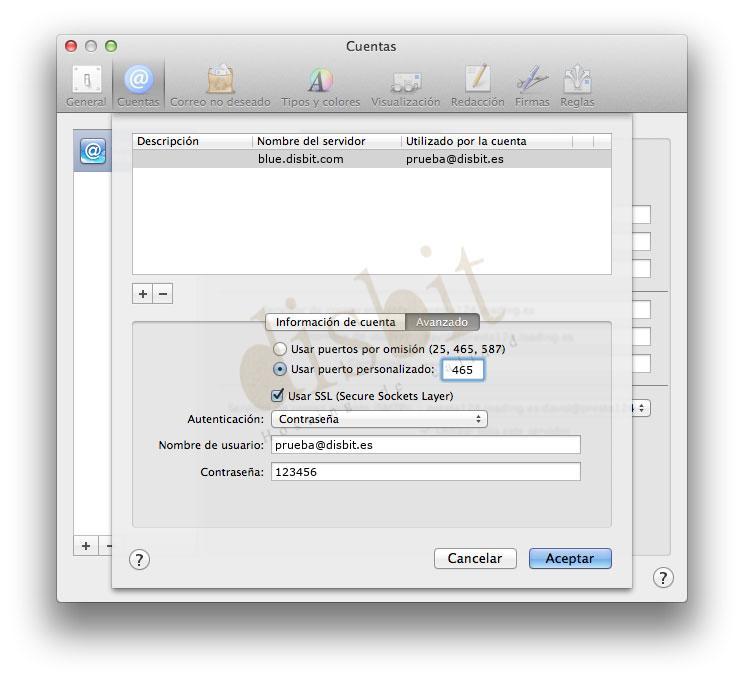Open Firmas preferences
The width and height of the screenshot is (744, 681).
coord(532,85)
